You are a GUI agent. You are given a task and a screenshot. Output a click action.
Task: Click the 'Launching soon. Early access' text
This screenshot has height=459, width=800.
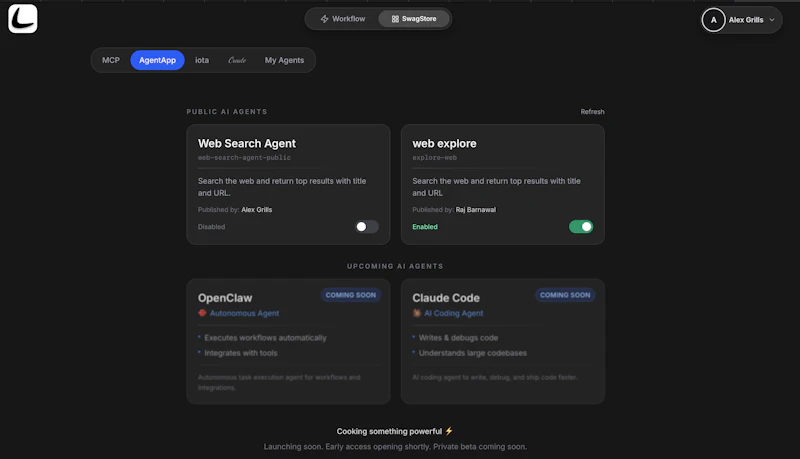point(395,447)
